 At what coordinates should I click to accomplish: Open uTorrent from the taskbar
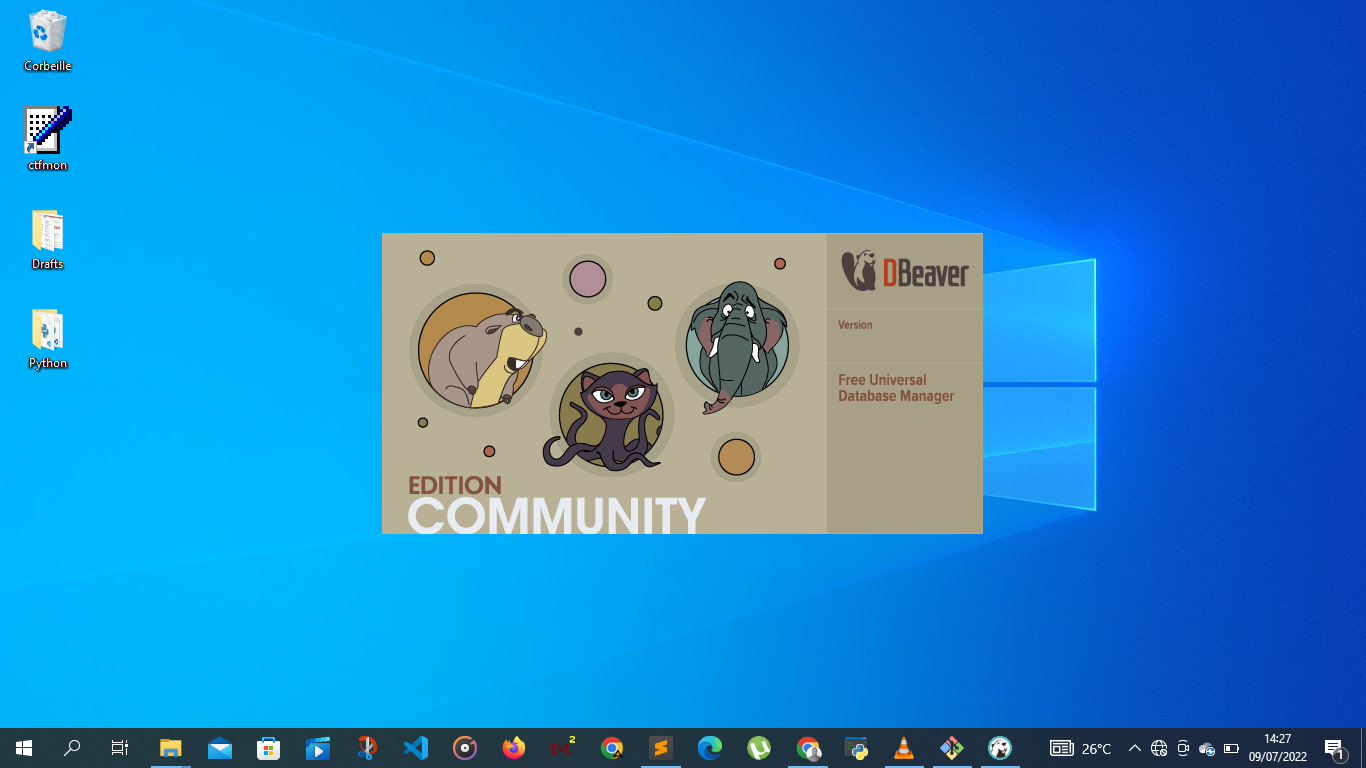click(759, 747)
